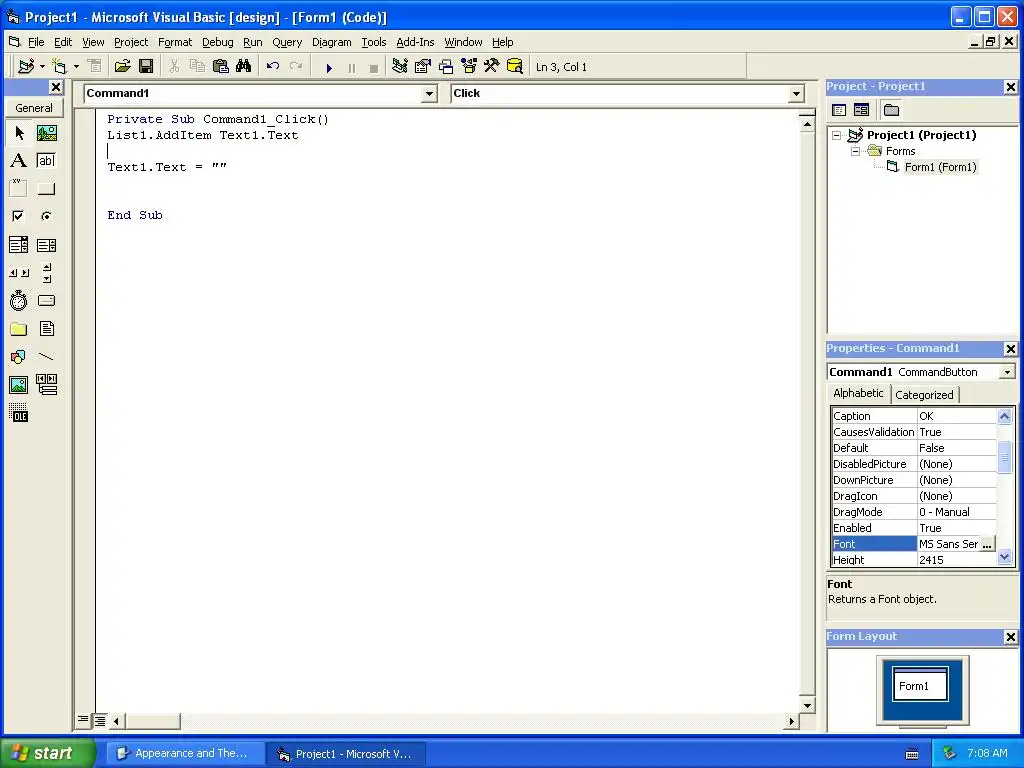1024x768 pixels.
Task: Open the Debug menu
Action: click(217, 42)
